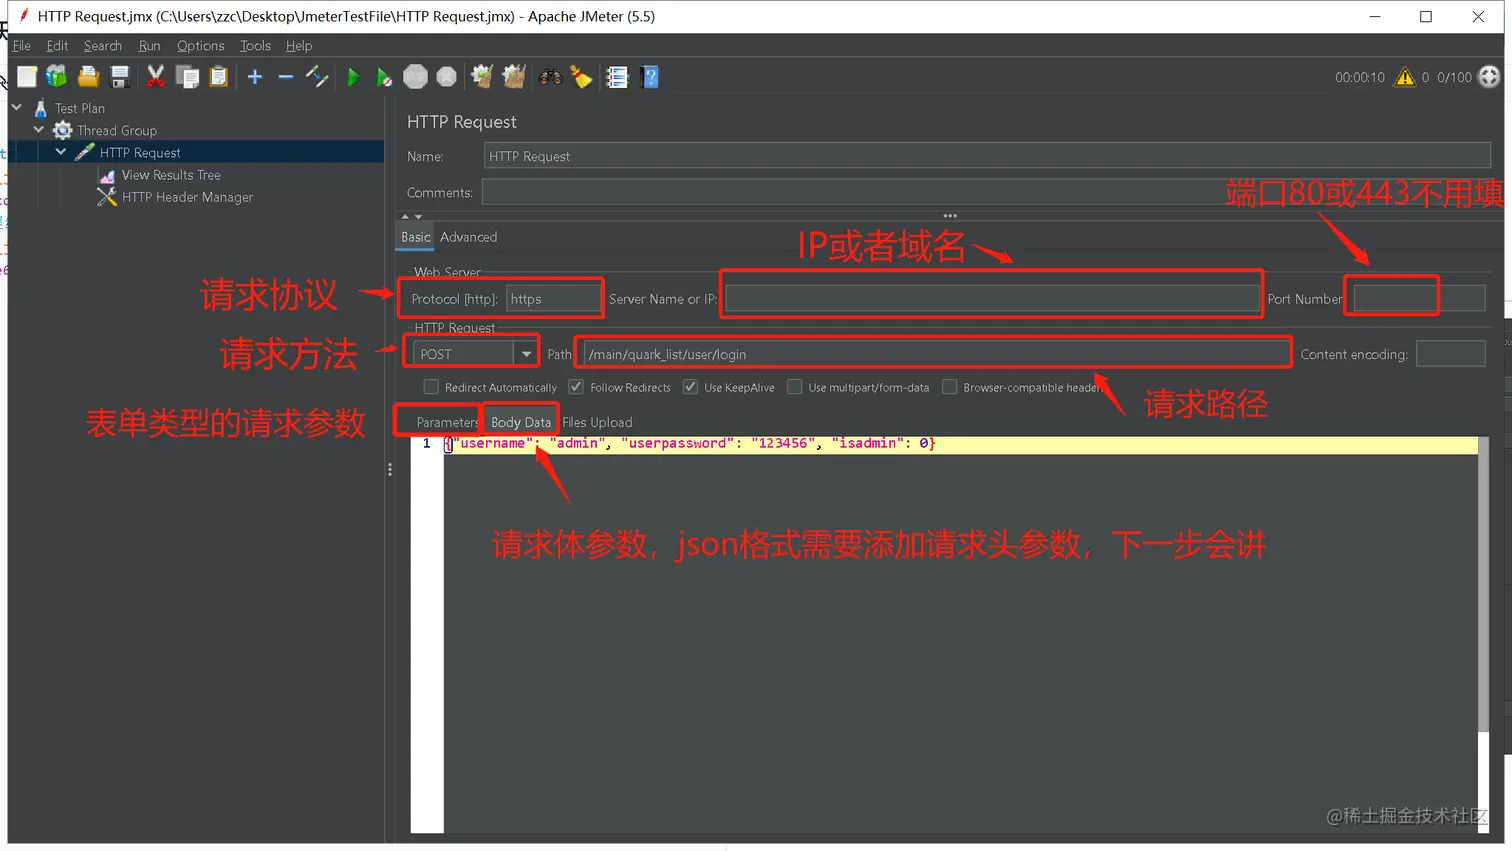
Task: Uncheck Follow Redirects checkbox
Action: point(576,387)
